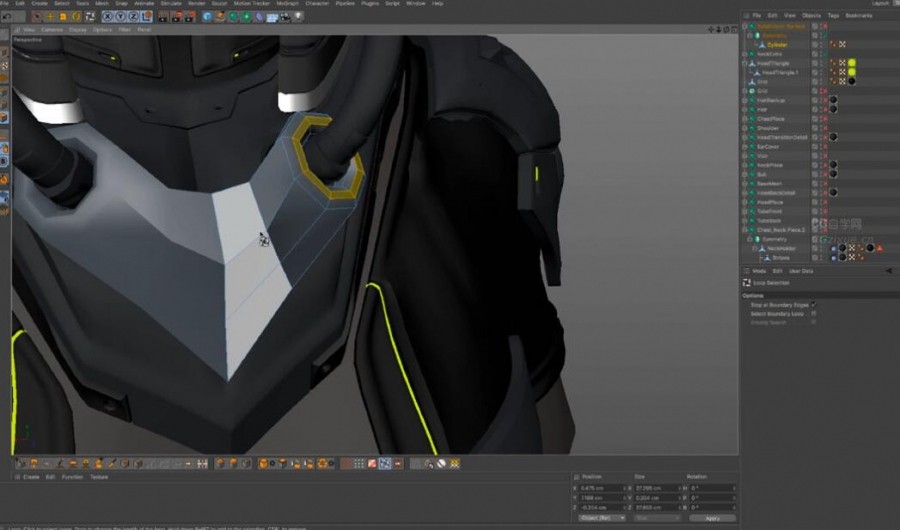Image resolution: width=900 pixels, height=530 pixels.
Task: Click the Apply button in coordinates panel
Action: tap(712, 518)
